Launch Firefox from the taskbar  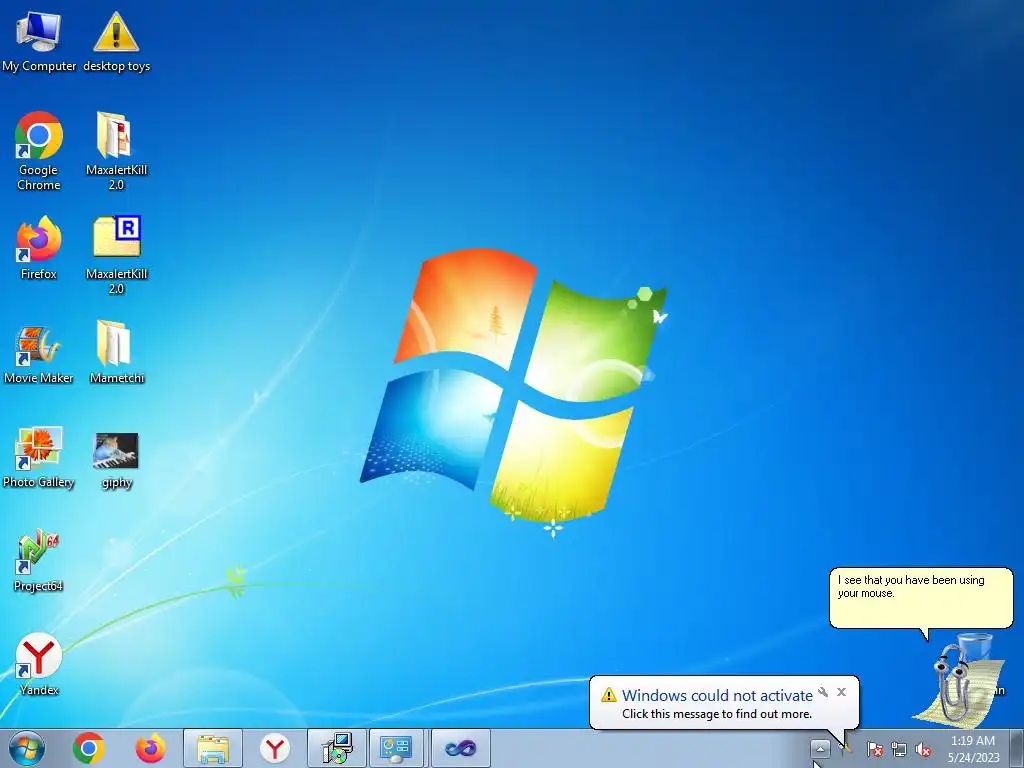point(150,748)
